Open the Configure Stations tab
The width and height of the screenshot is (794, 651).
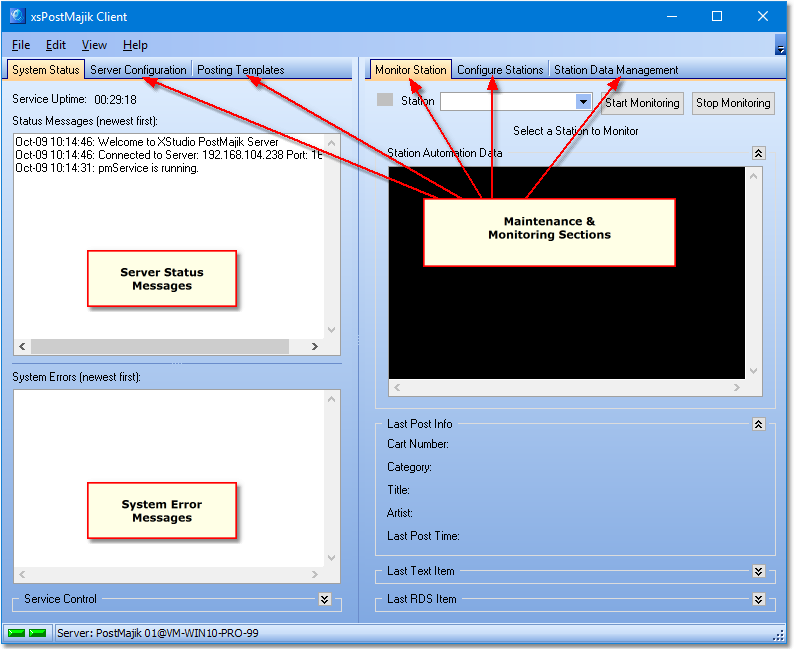[500, 70]
